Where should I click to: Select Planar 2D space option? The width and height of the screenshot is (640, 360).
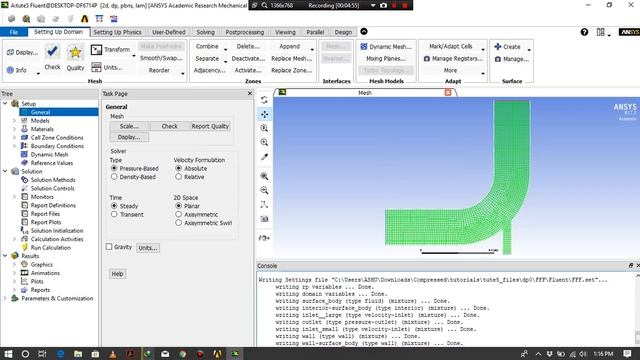point(178,206)
